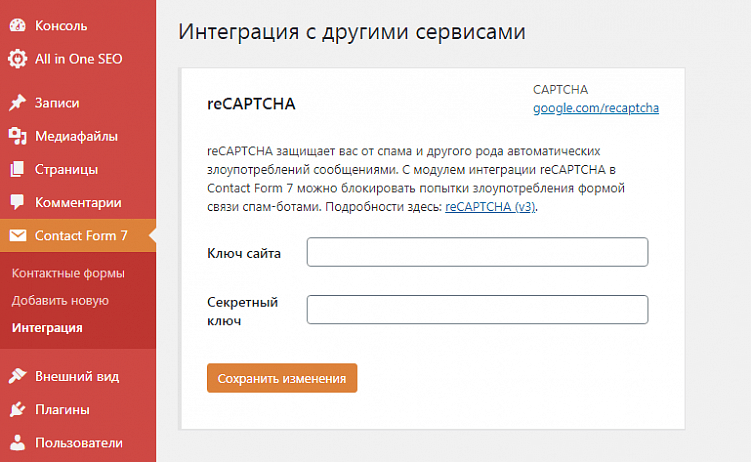The image size is (751, 462).
Task: Click the Медиафайлы media icon
Action: 17,136
